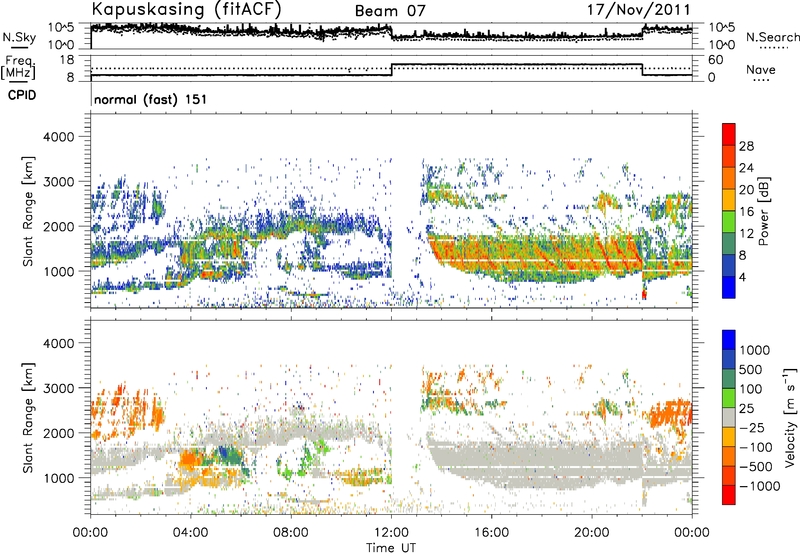The height and width of the screenshot is (554, 800).
Task: Pick the blue top segment of the velocity colorbar
Action: [729, 340]
